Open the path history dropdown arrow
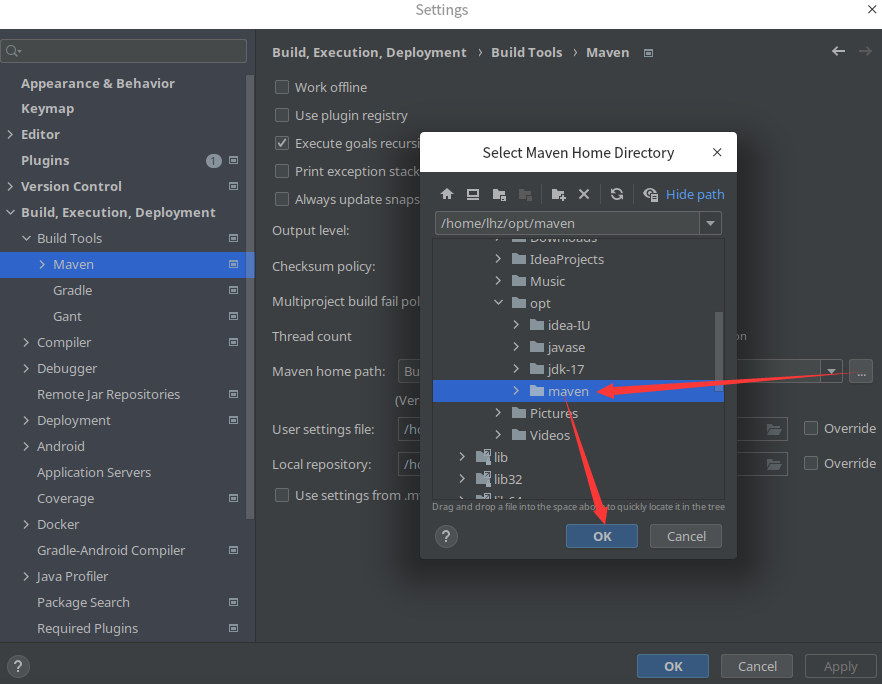882x684 pixels. coord(710,223)
